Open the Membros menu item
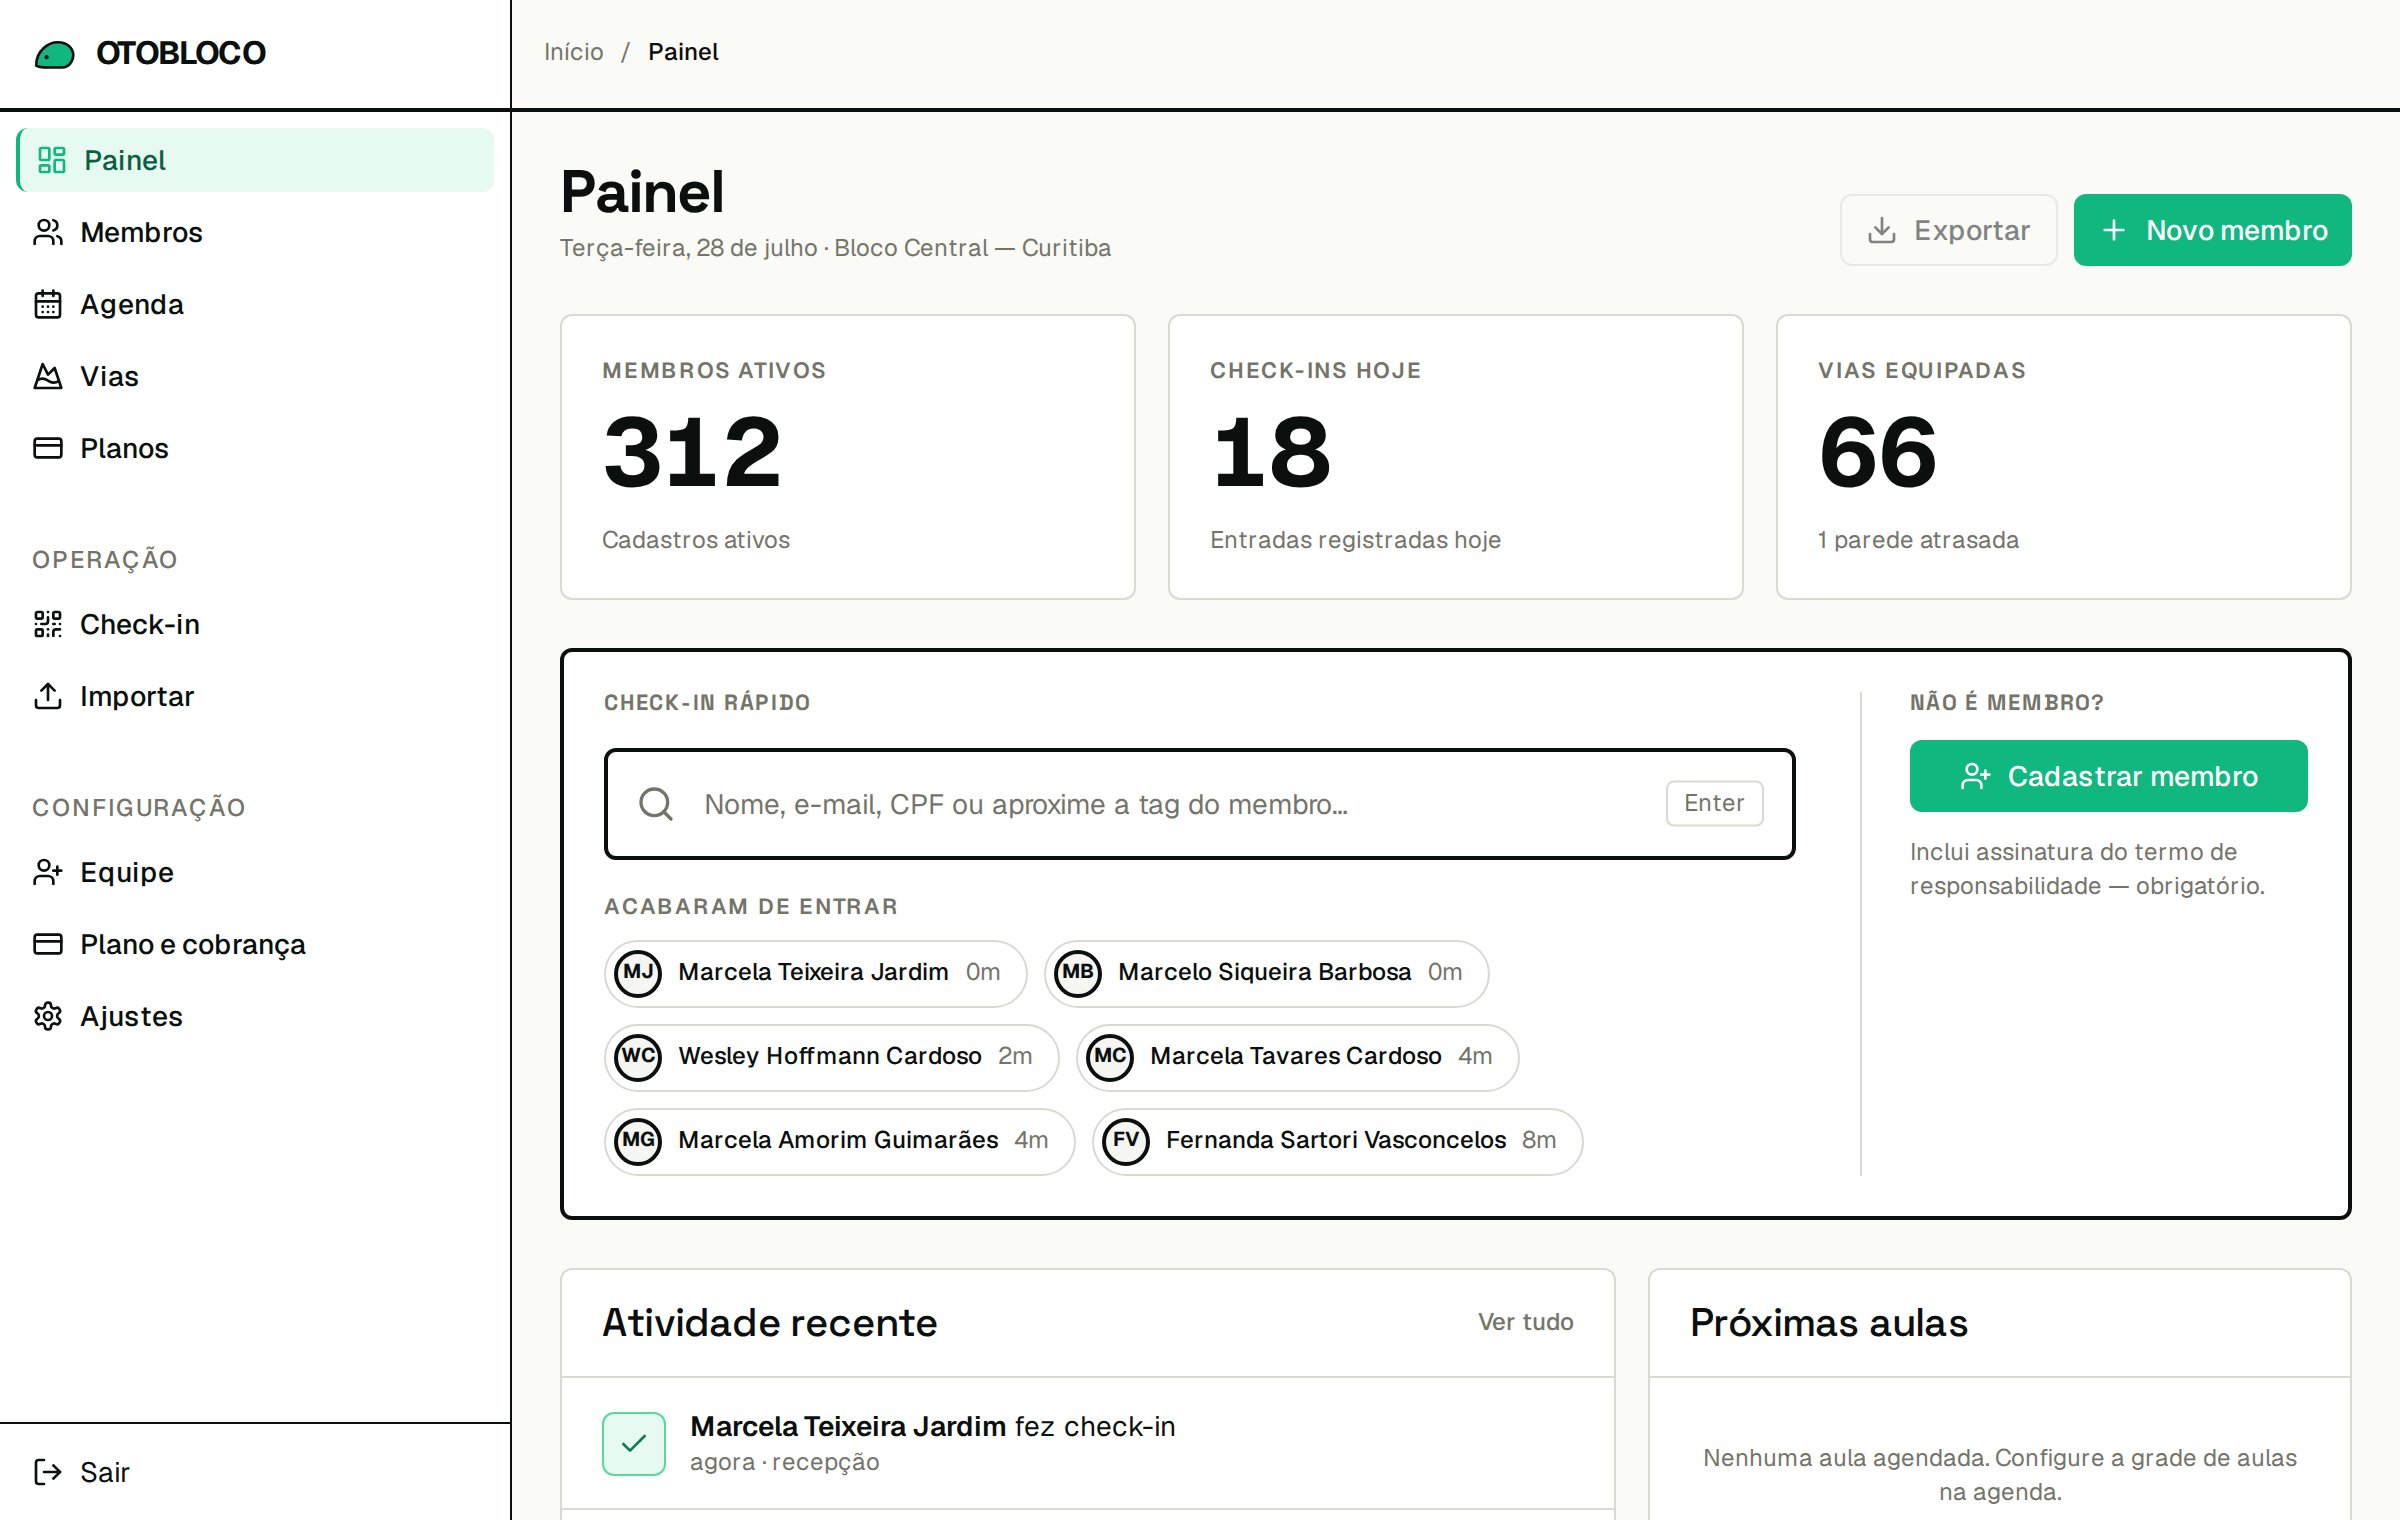2400x1520 pixels. click(x=255, y=232)
